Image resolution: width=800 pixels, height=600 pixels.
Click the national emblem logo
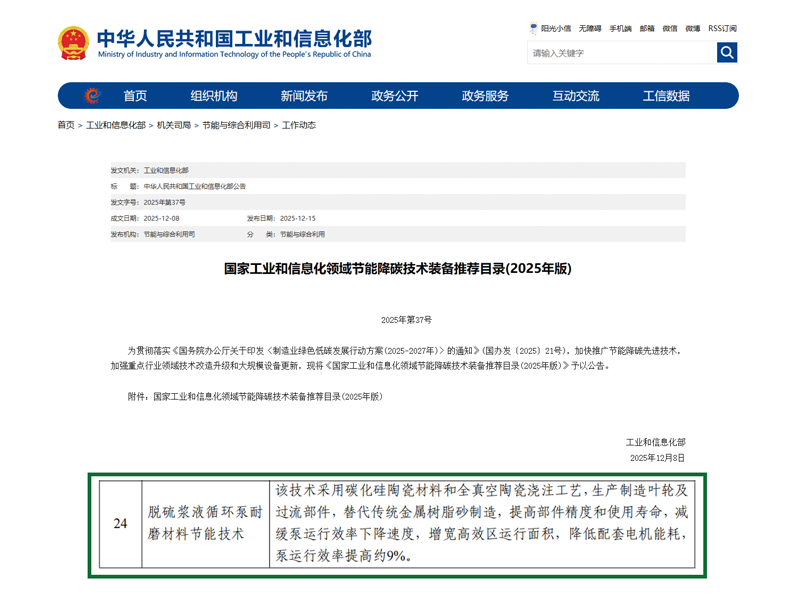[73, 43]
